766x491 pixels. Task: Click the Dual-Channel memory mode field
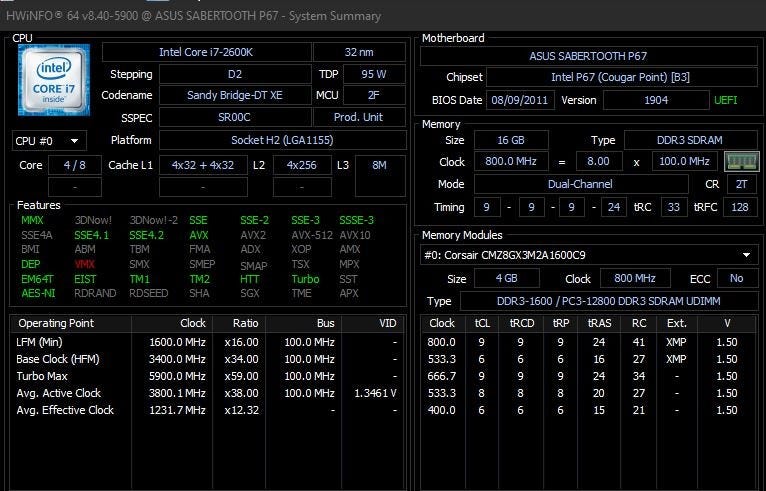pyautogui.click(x=580, y=184)
